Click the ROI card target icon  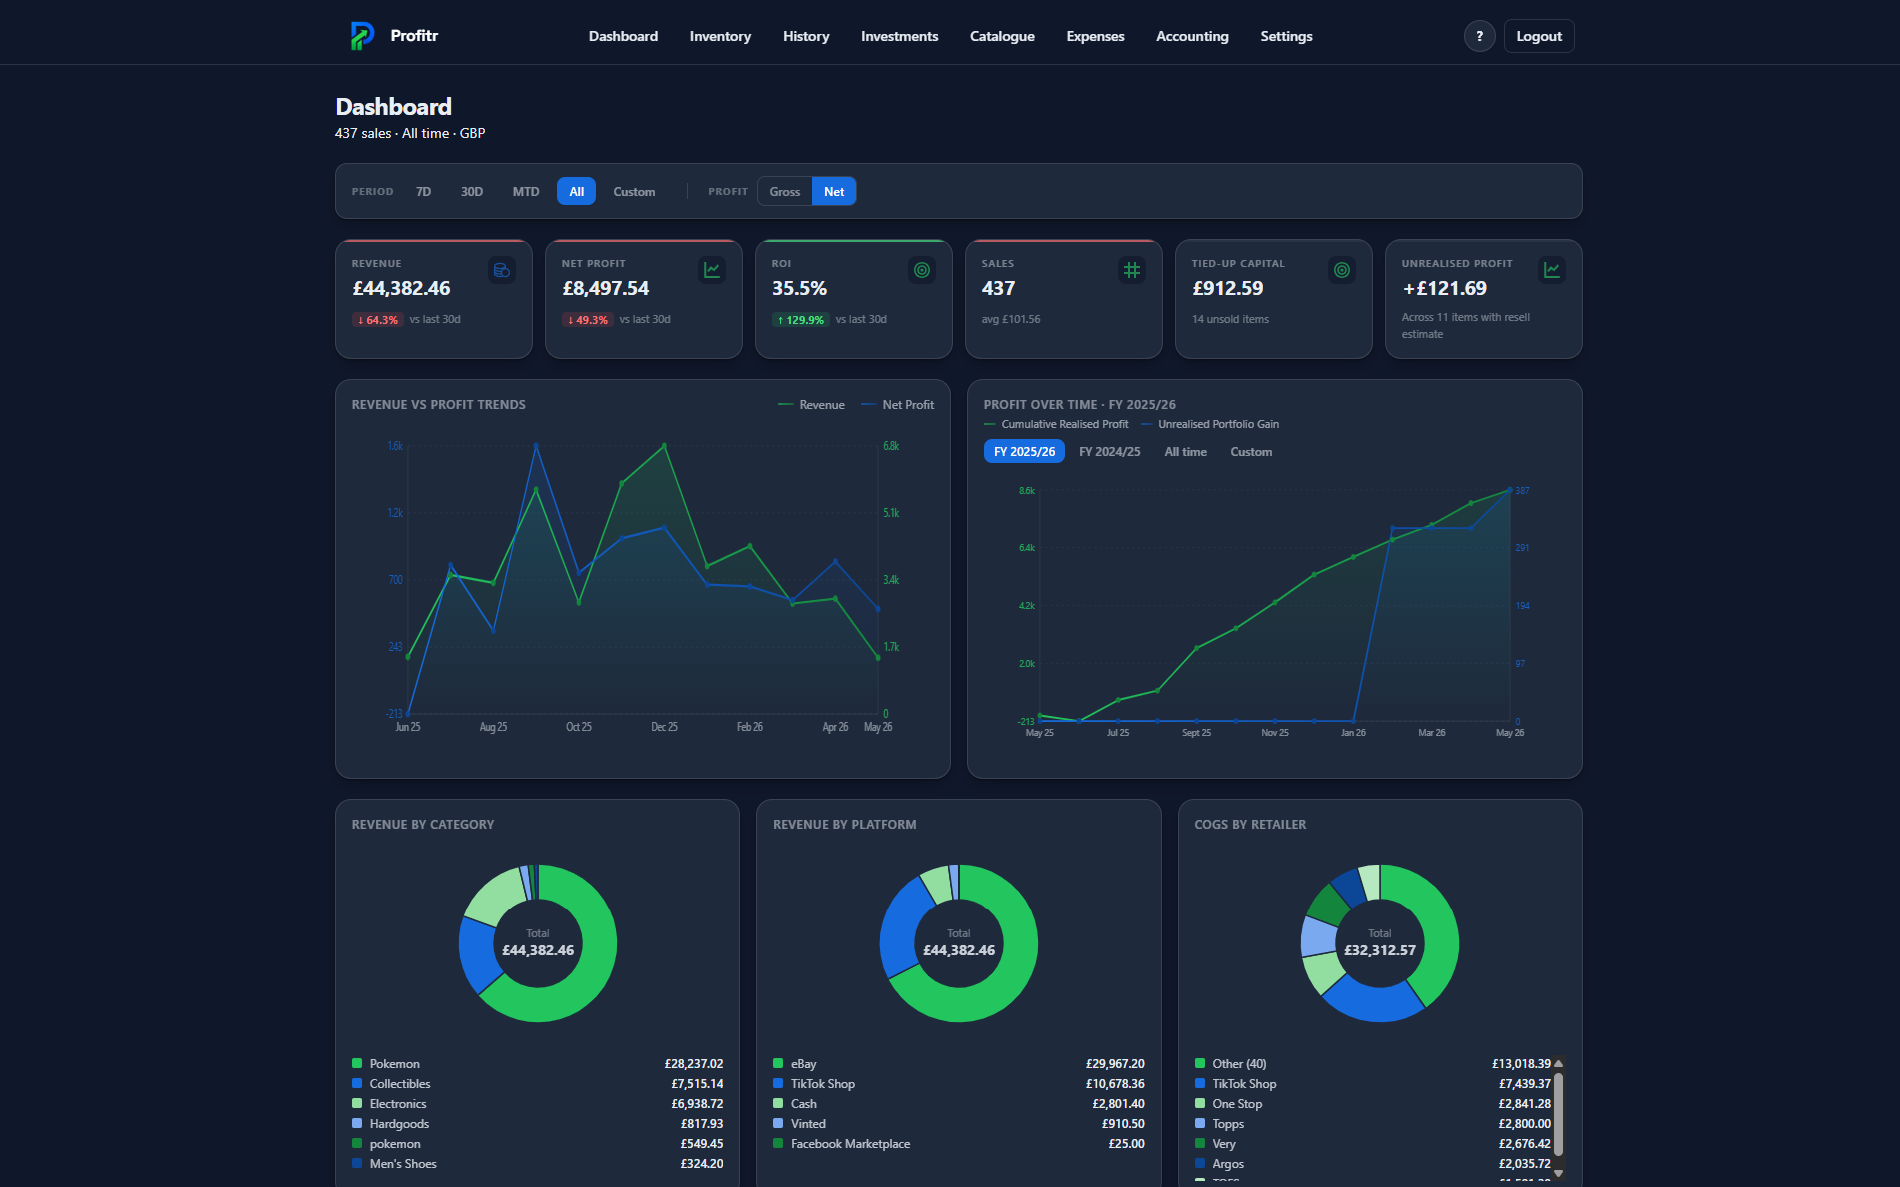coord(922,270)
